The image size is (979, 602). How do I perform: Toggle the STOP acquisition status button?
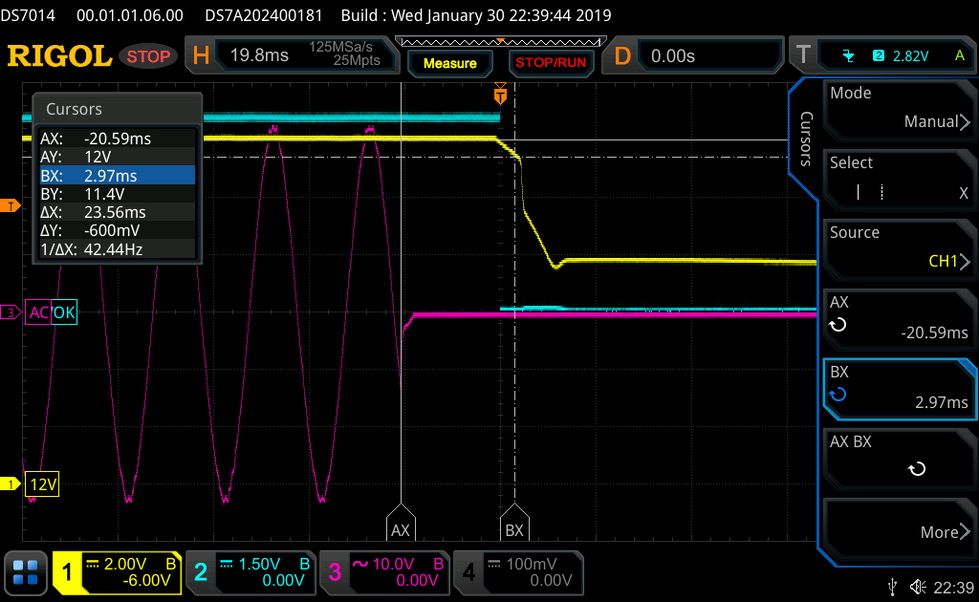148,56
